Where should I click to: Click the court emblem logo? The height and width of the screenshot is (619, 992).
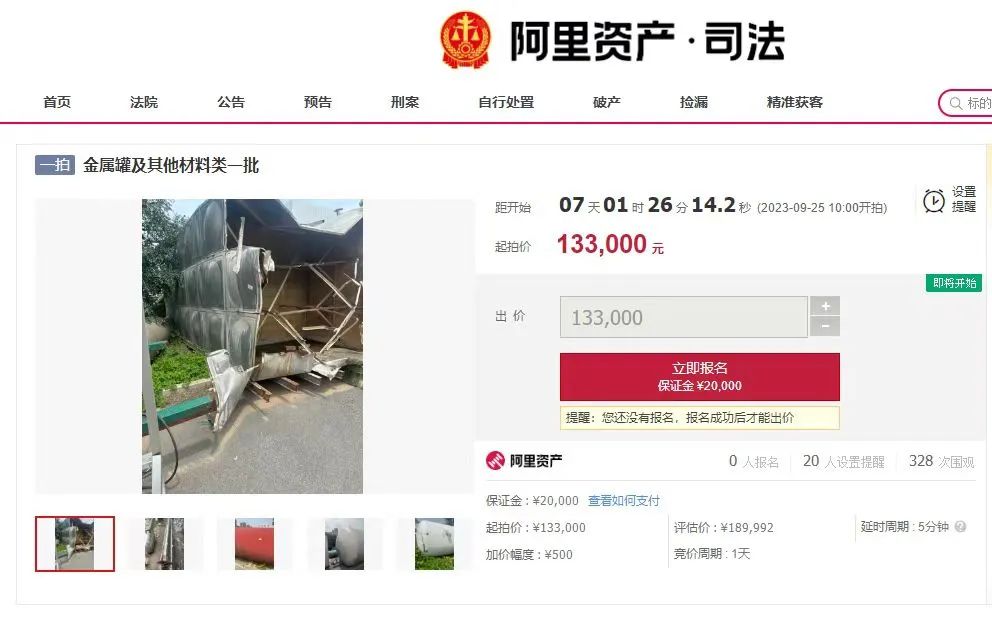point(466,40)
